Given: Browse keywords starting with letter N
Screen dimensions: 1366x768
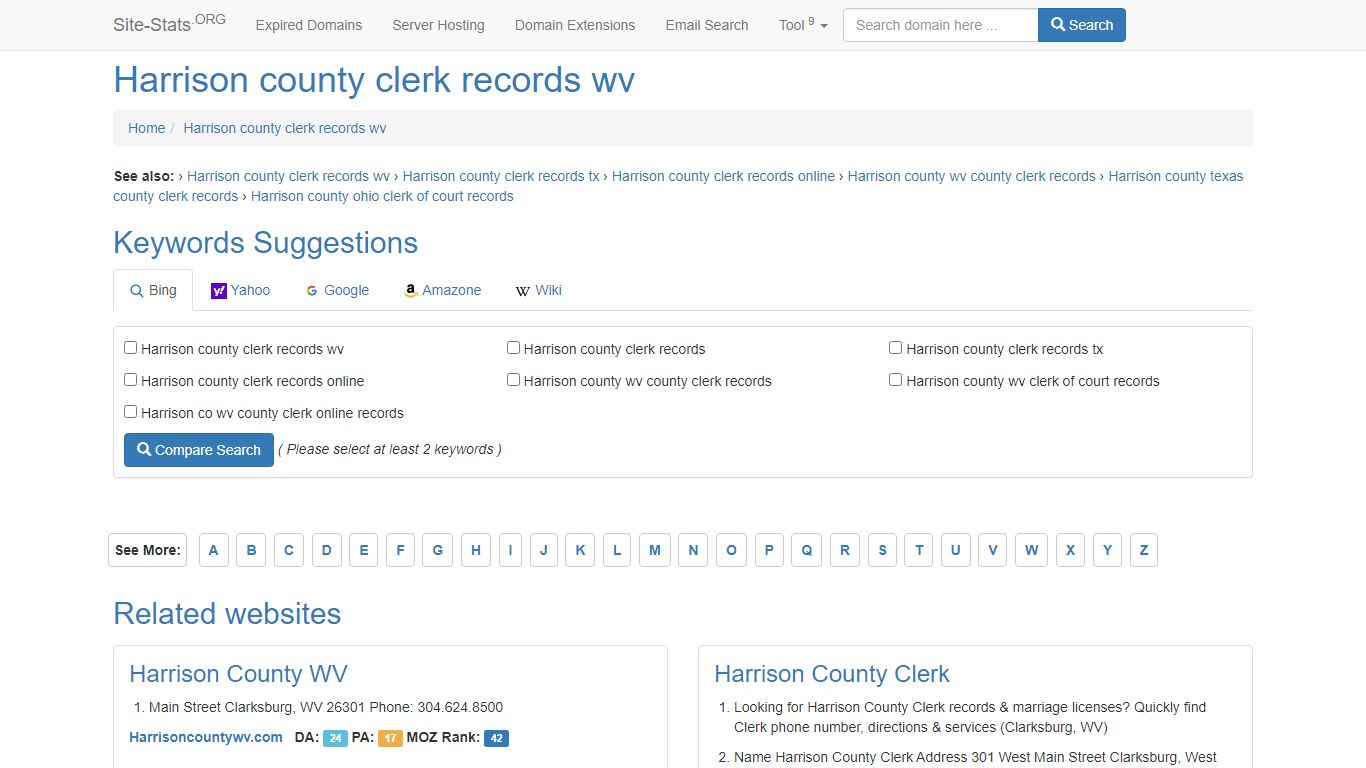Looking at the screenshot, I should [693, 550].
